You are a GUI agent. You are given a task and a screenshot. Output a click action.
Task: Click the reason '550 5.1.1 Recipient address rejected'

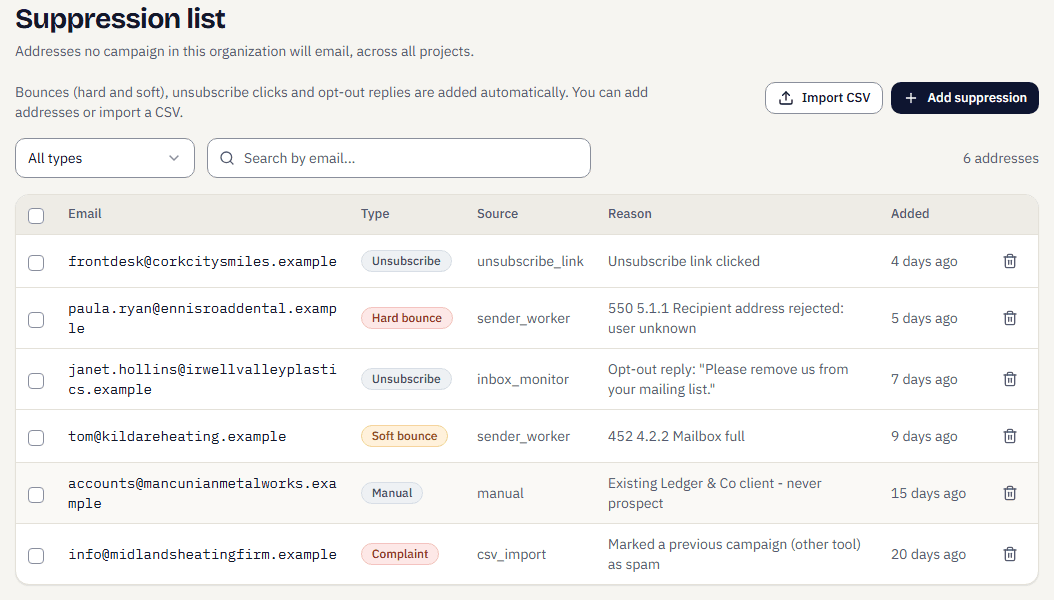[726, 318]
